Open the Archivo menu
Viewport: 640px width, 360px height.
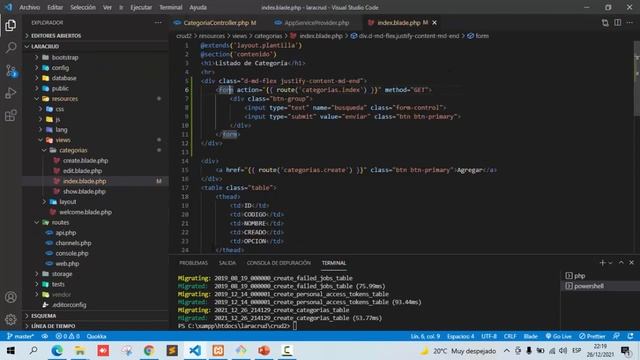coord(29,7)
